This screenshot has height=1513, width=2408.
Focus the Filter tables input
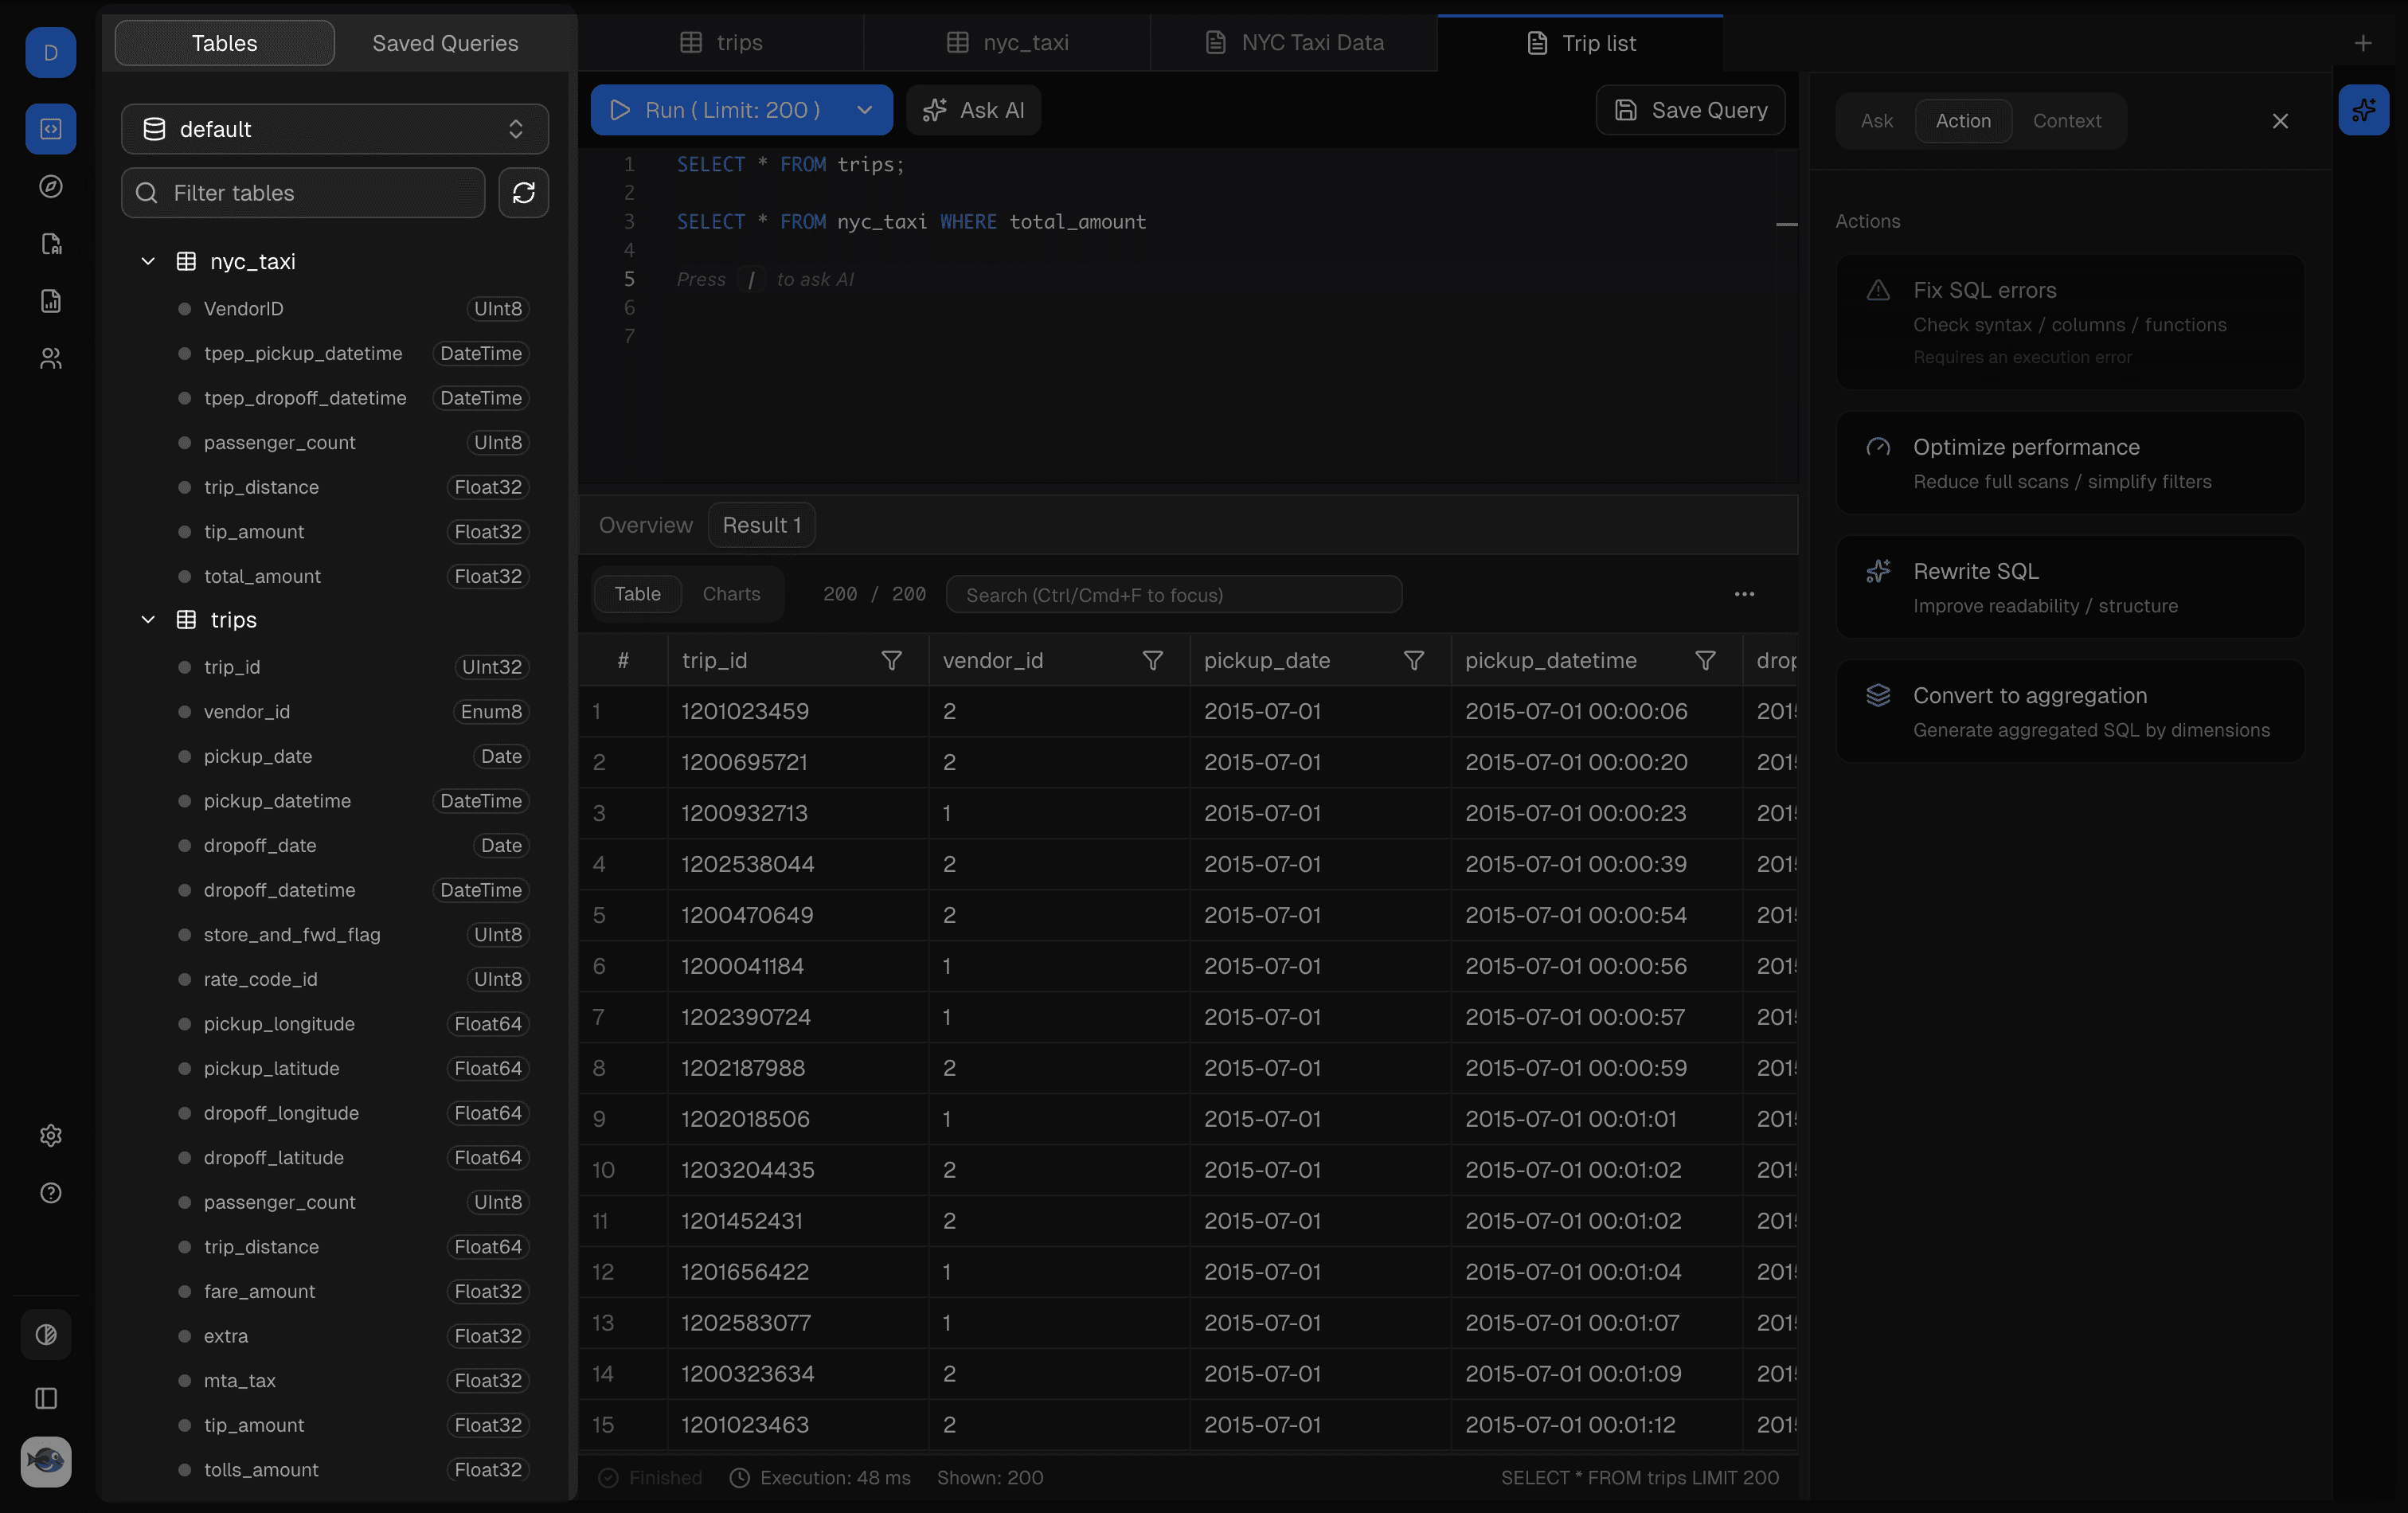pyautogui.click(x=303, y=193)
